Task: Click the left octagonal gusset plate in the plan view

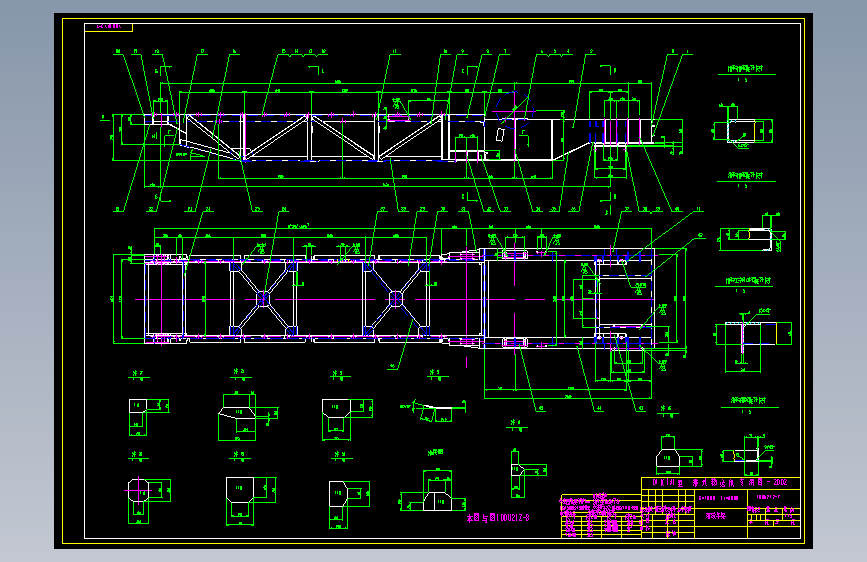Action: pos(263,299)
